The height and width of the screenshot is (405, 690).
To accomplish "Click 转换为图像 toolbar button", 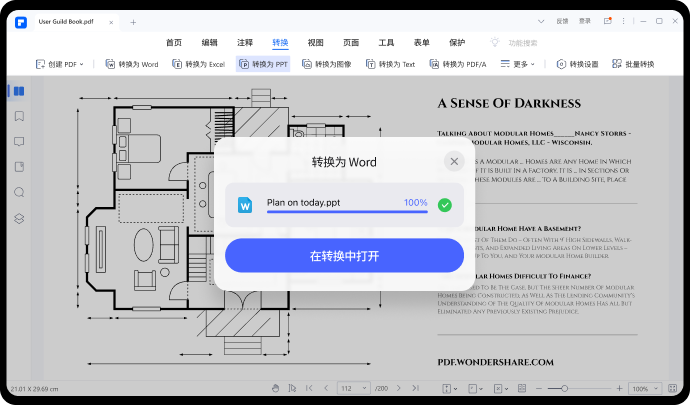I will pos(327,64).
